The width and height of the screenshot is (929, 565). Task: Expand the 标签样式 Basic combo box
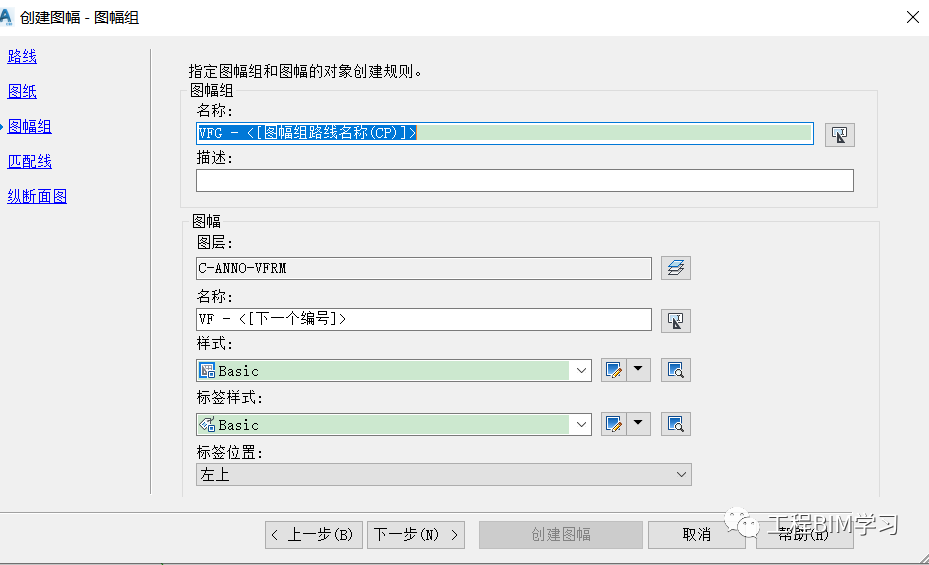(581, 425)
